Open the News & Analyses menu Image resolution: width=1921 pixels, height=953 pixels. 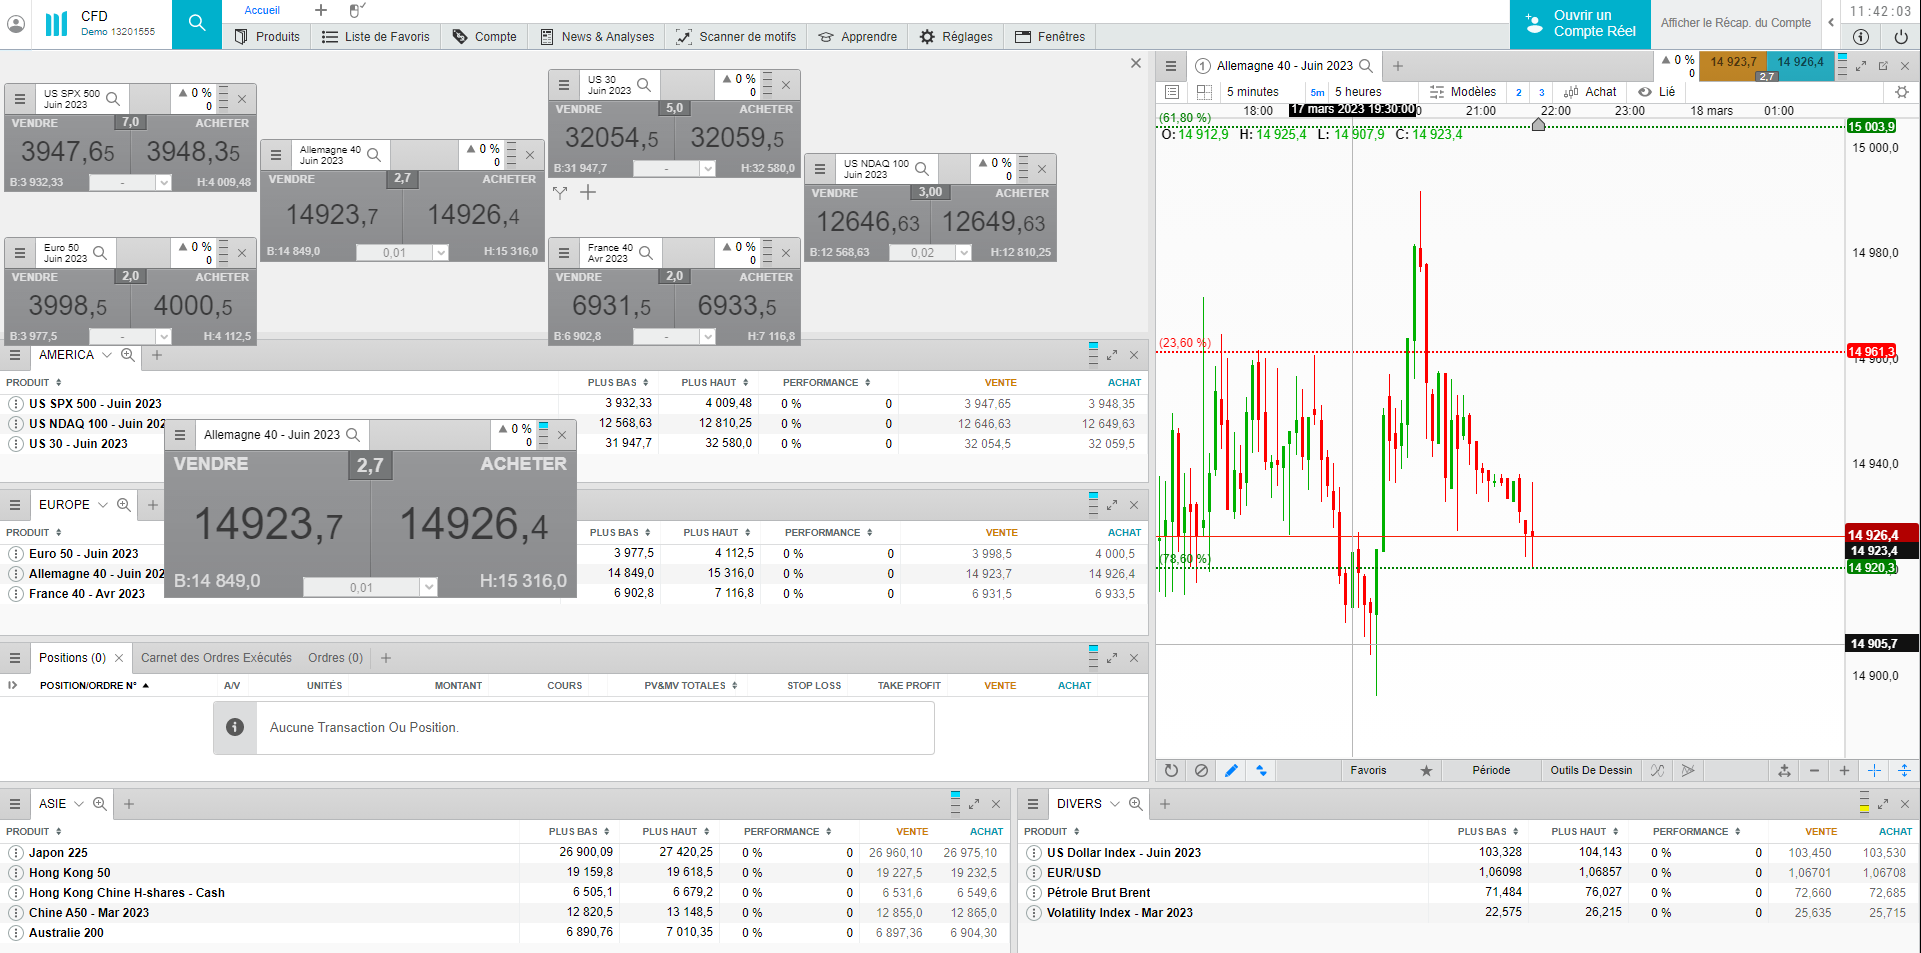tap(597, 37)
